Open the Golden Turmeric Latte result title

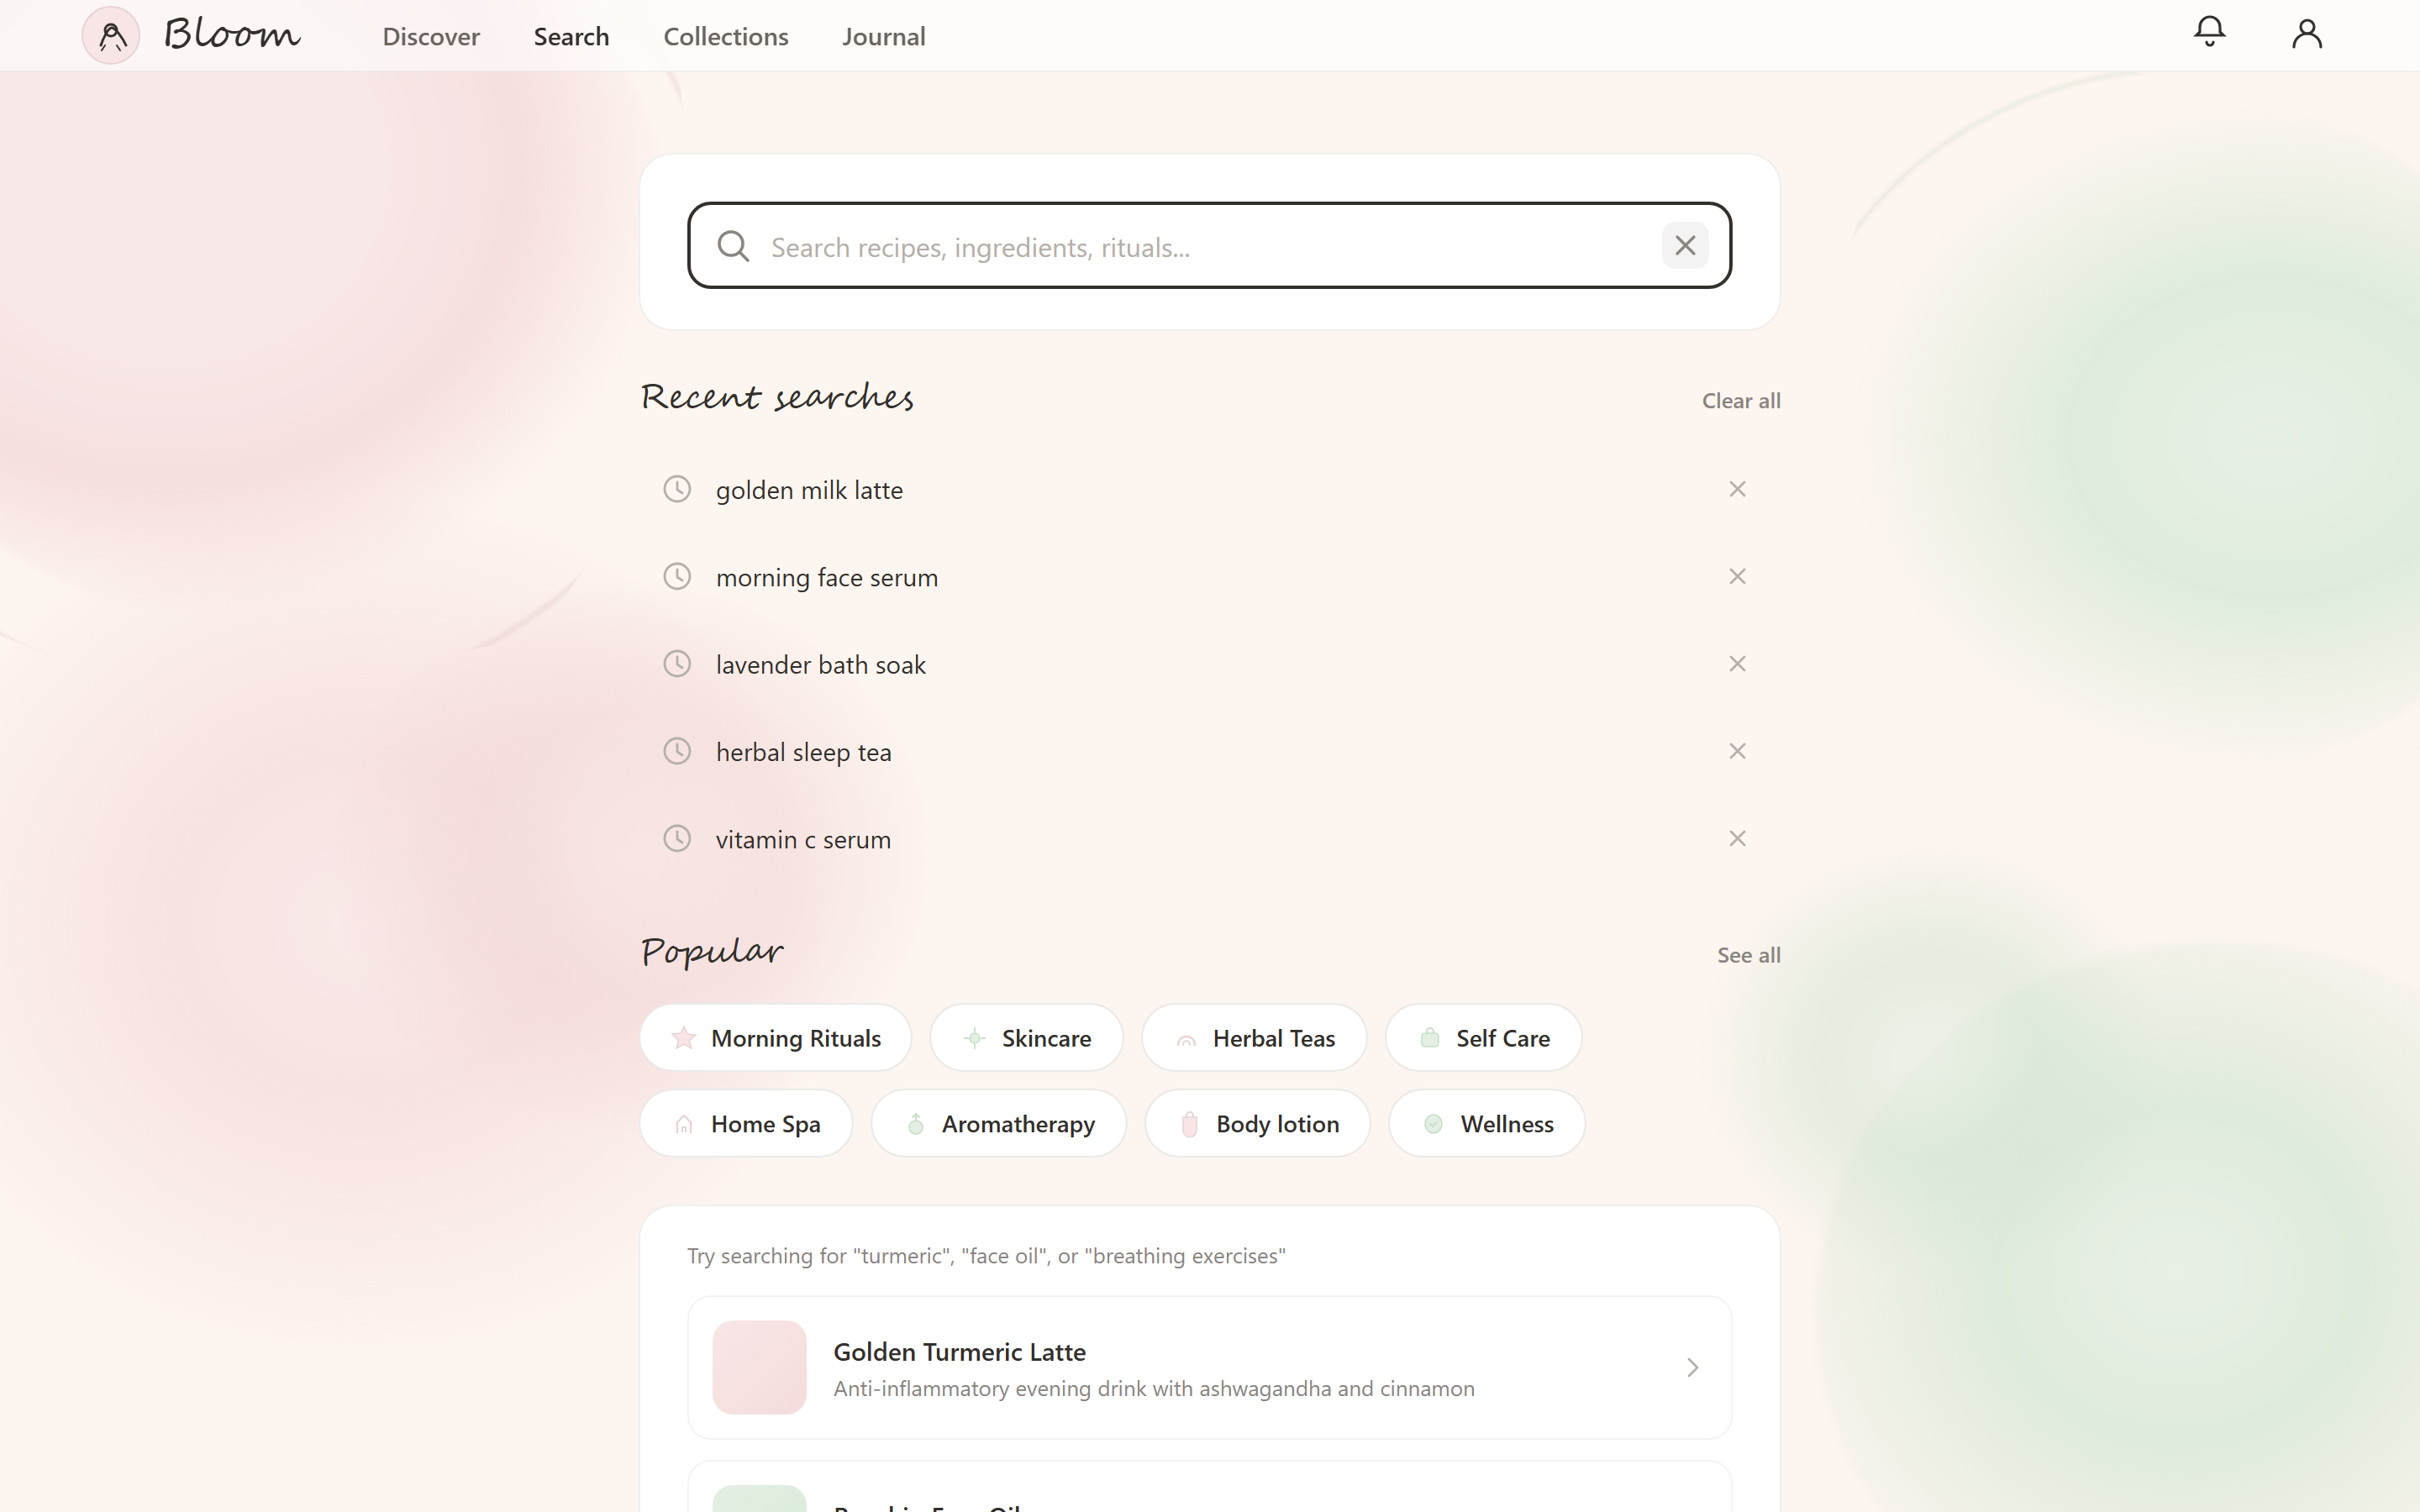tap(959, 1352)
